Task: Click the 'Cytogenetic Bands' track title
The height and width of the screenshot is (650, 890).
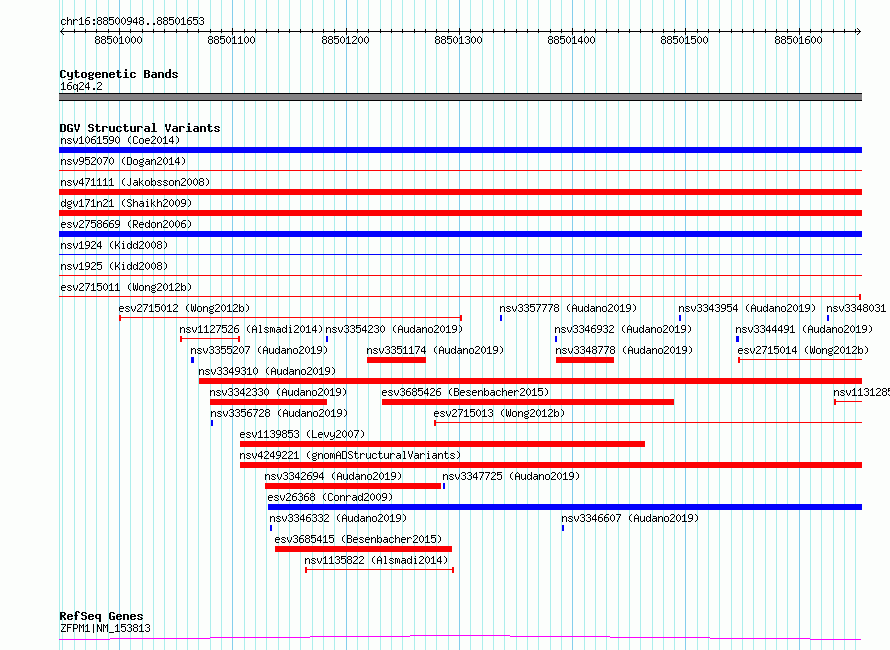Action: pyautogui.click(x=119, y=74)
